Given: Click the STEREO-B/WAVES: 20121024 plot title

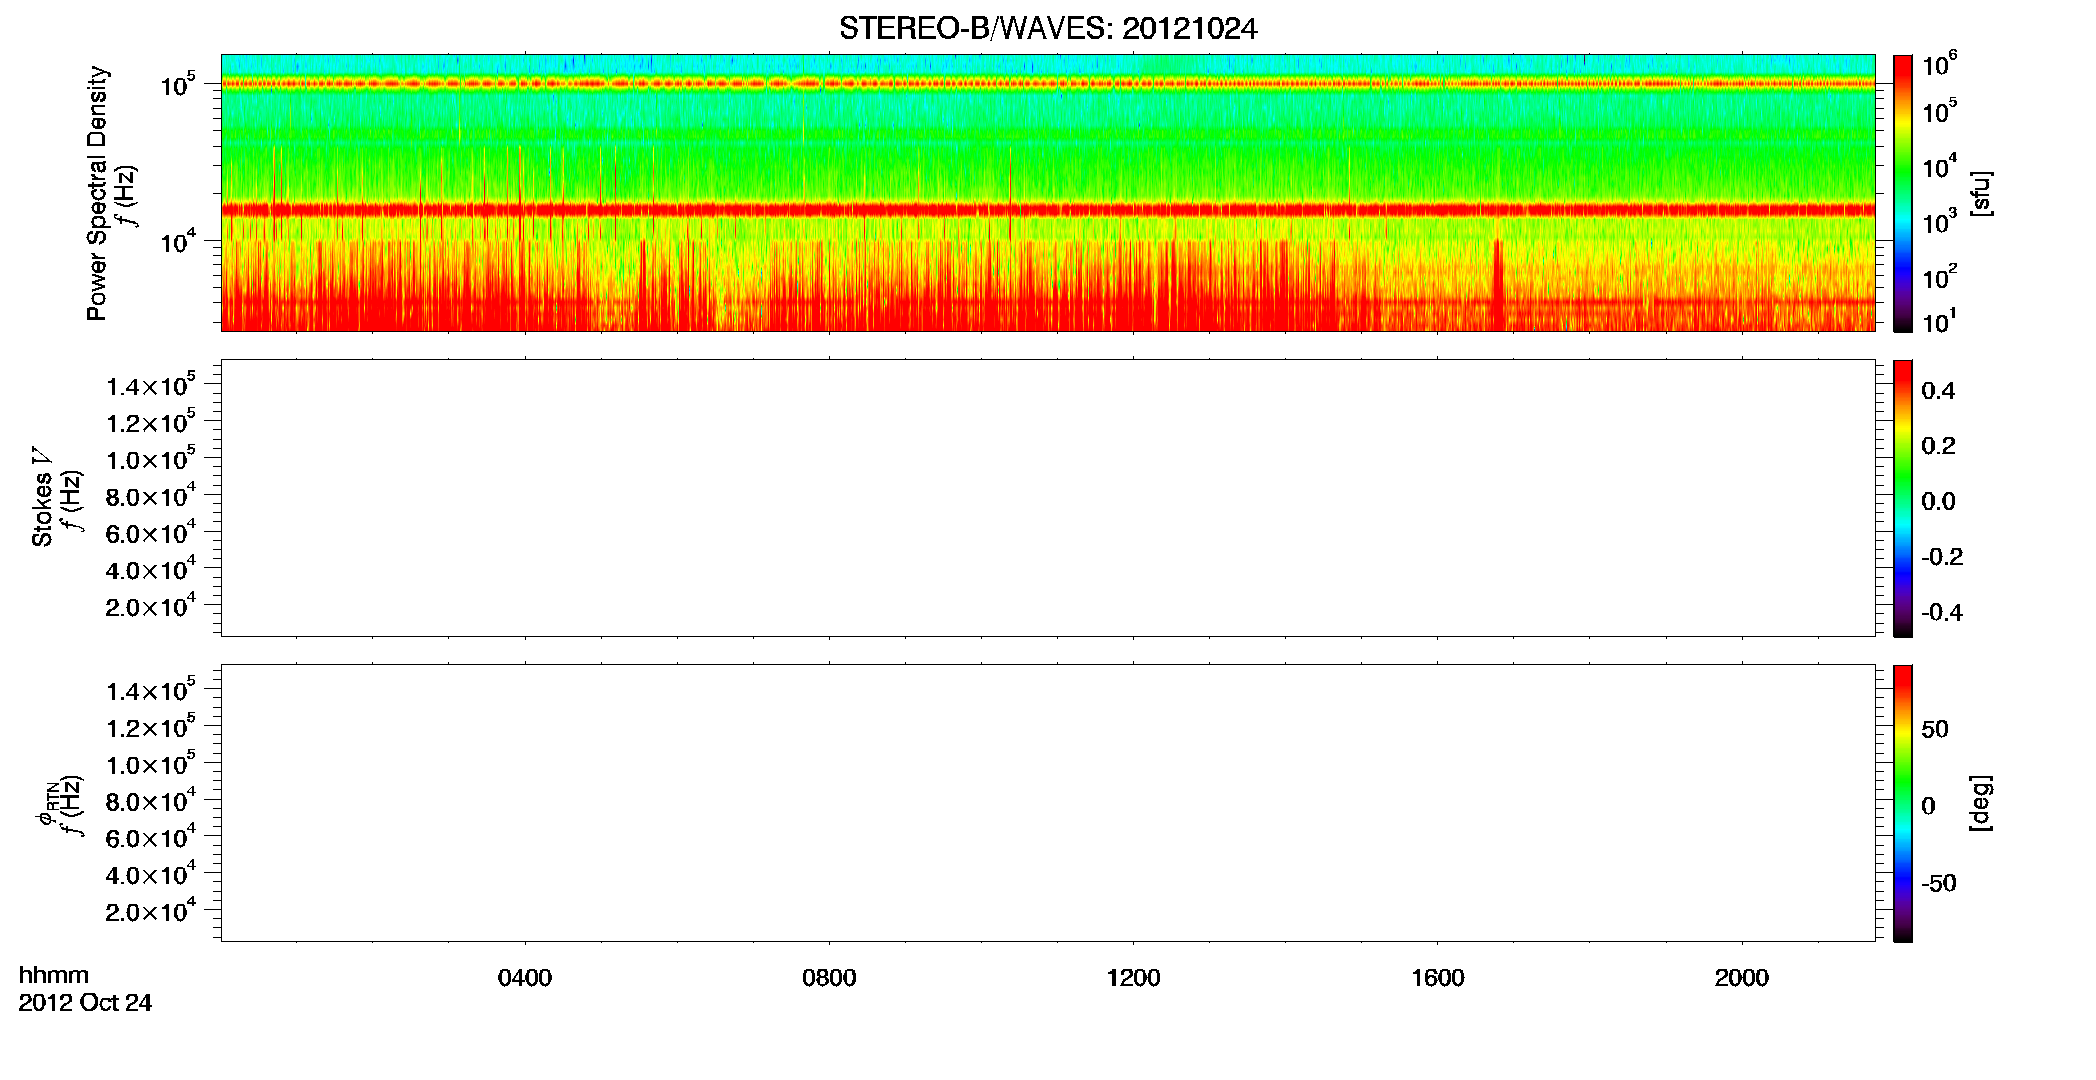Looking at the screenshot, I should pos(1048,29).
